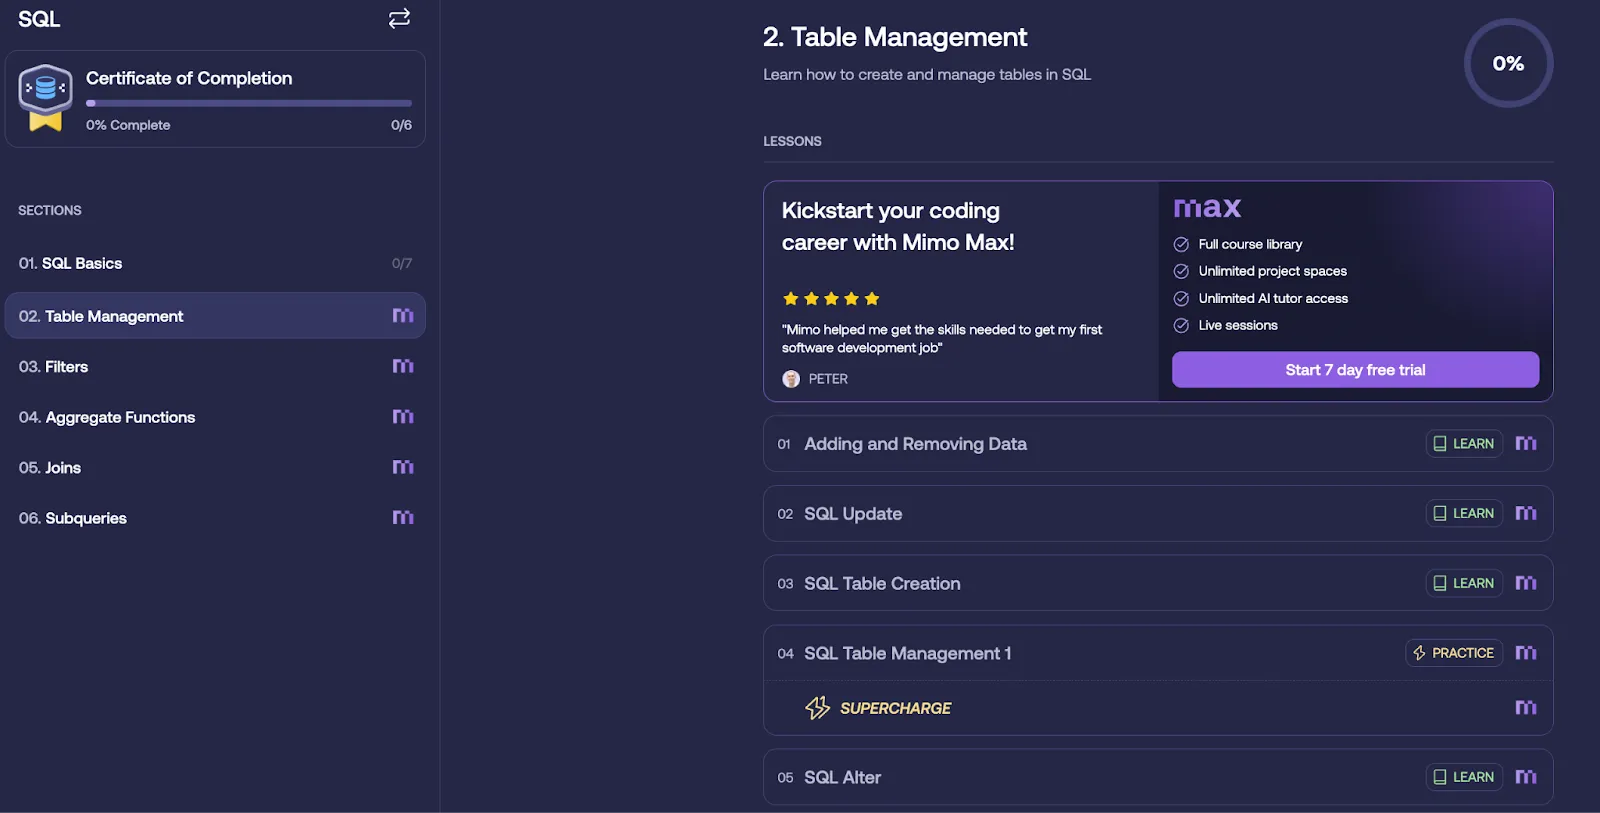This screenshot has width=1600, height=813.
Task: Click the certificate badge icon
Action: click(45, 98)
